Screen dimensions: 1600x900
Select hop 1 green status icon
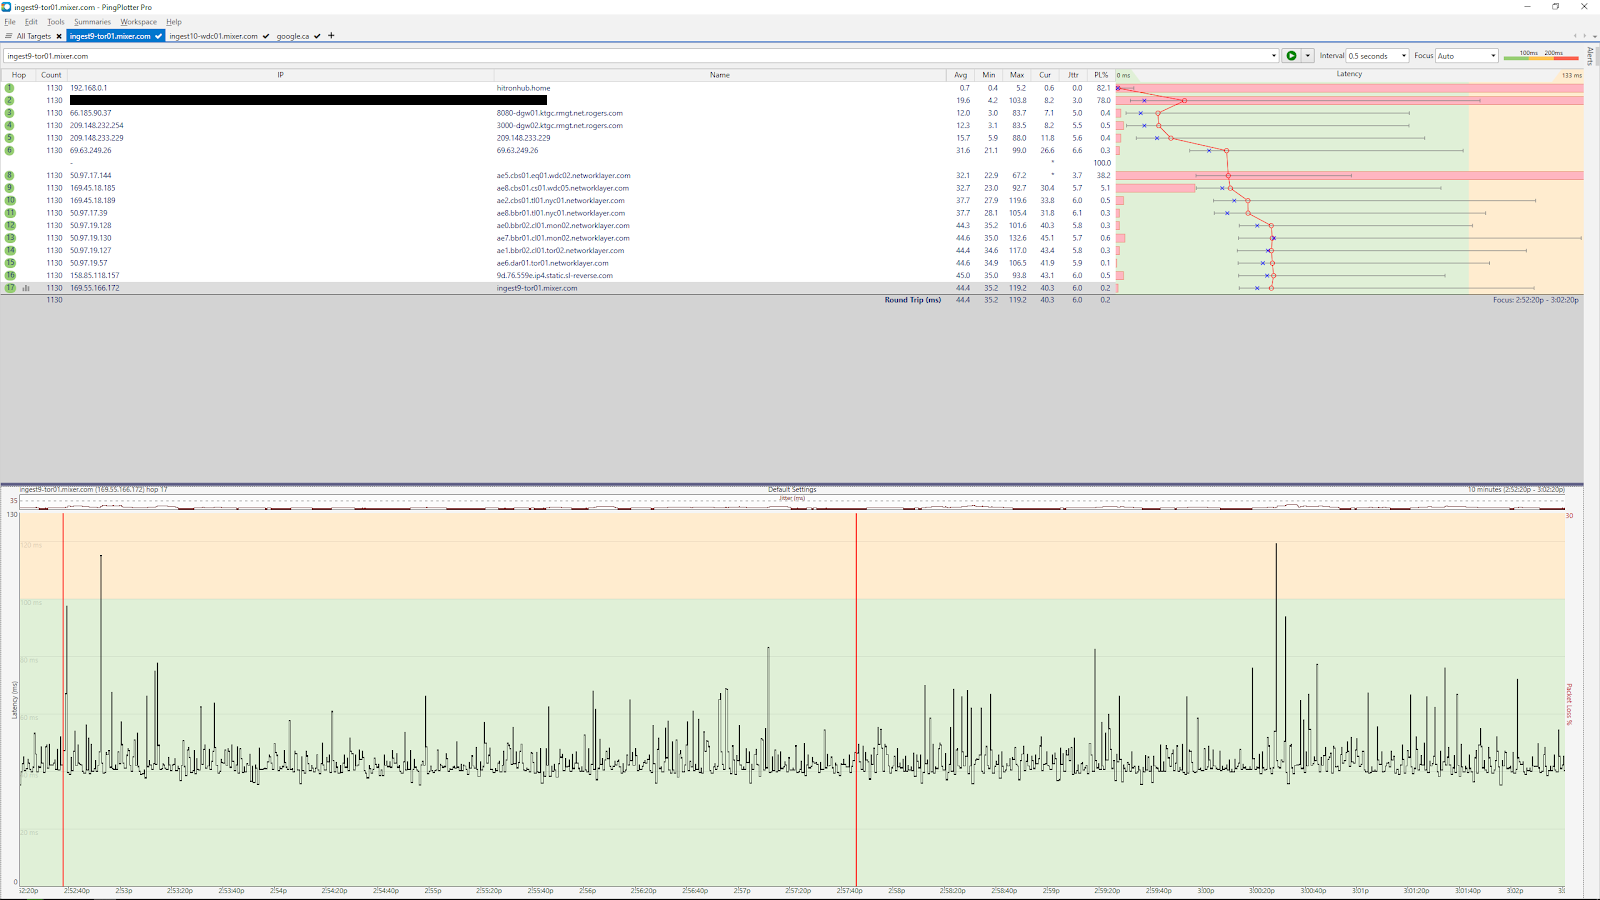[10, 88]
